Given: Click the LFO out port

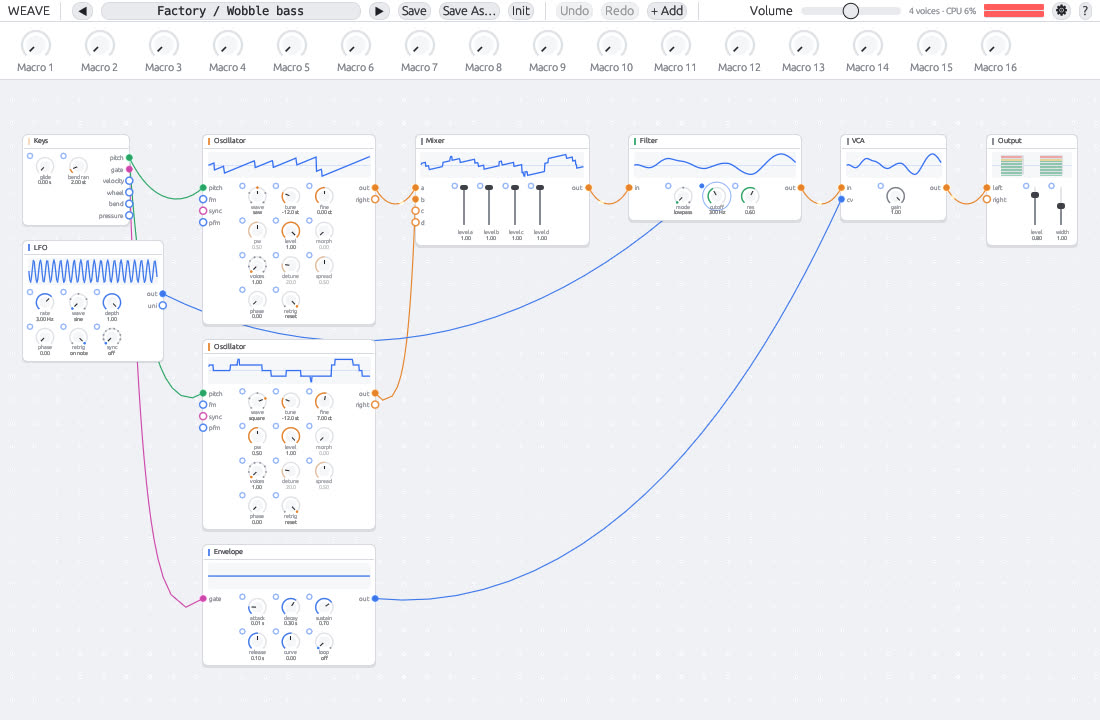Looking at the screenshot, I should pyautogui.click(x=163, y=294).
